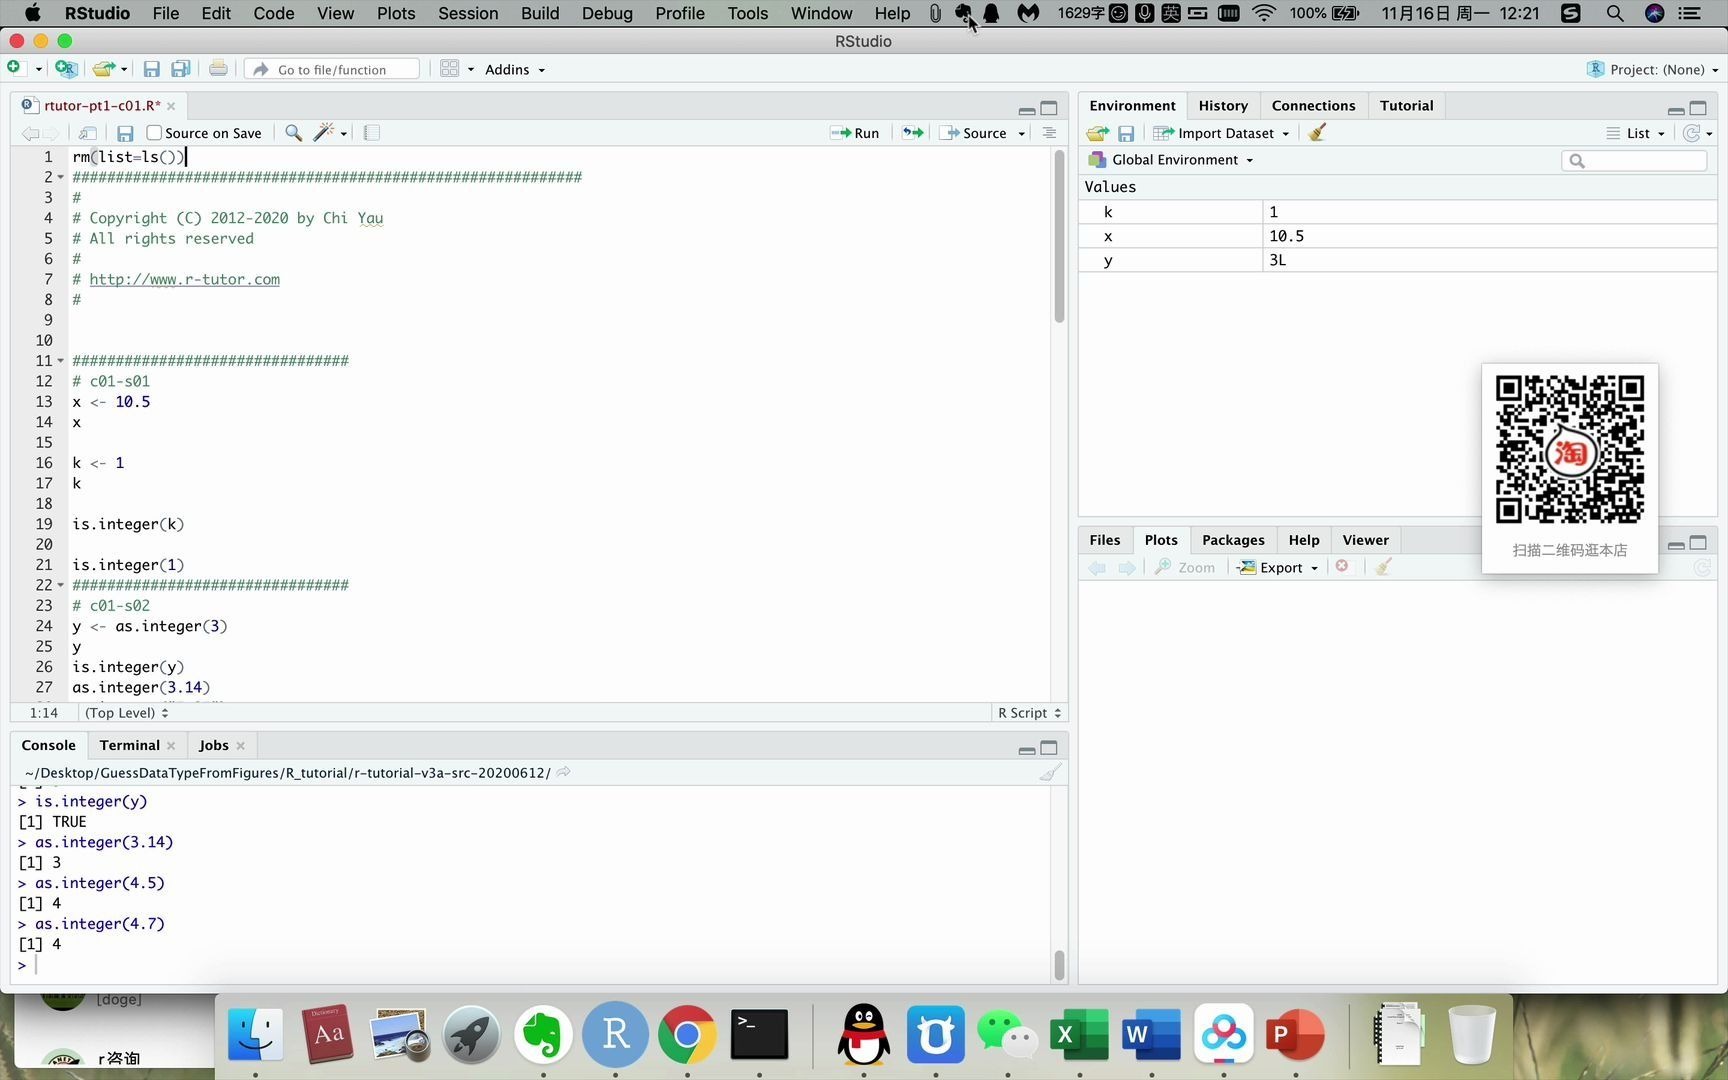Open code tools magic wand

point(323,132)
